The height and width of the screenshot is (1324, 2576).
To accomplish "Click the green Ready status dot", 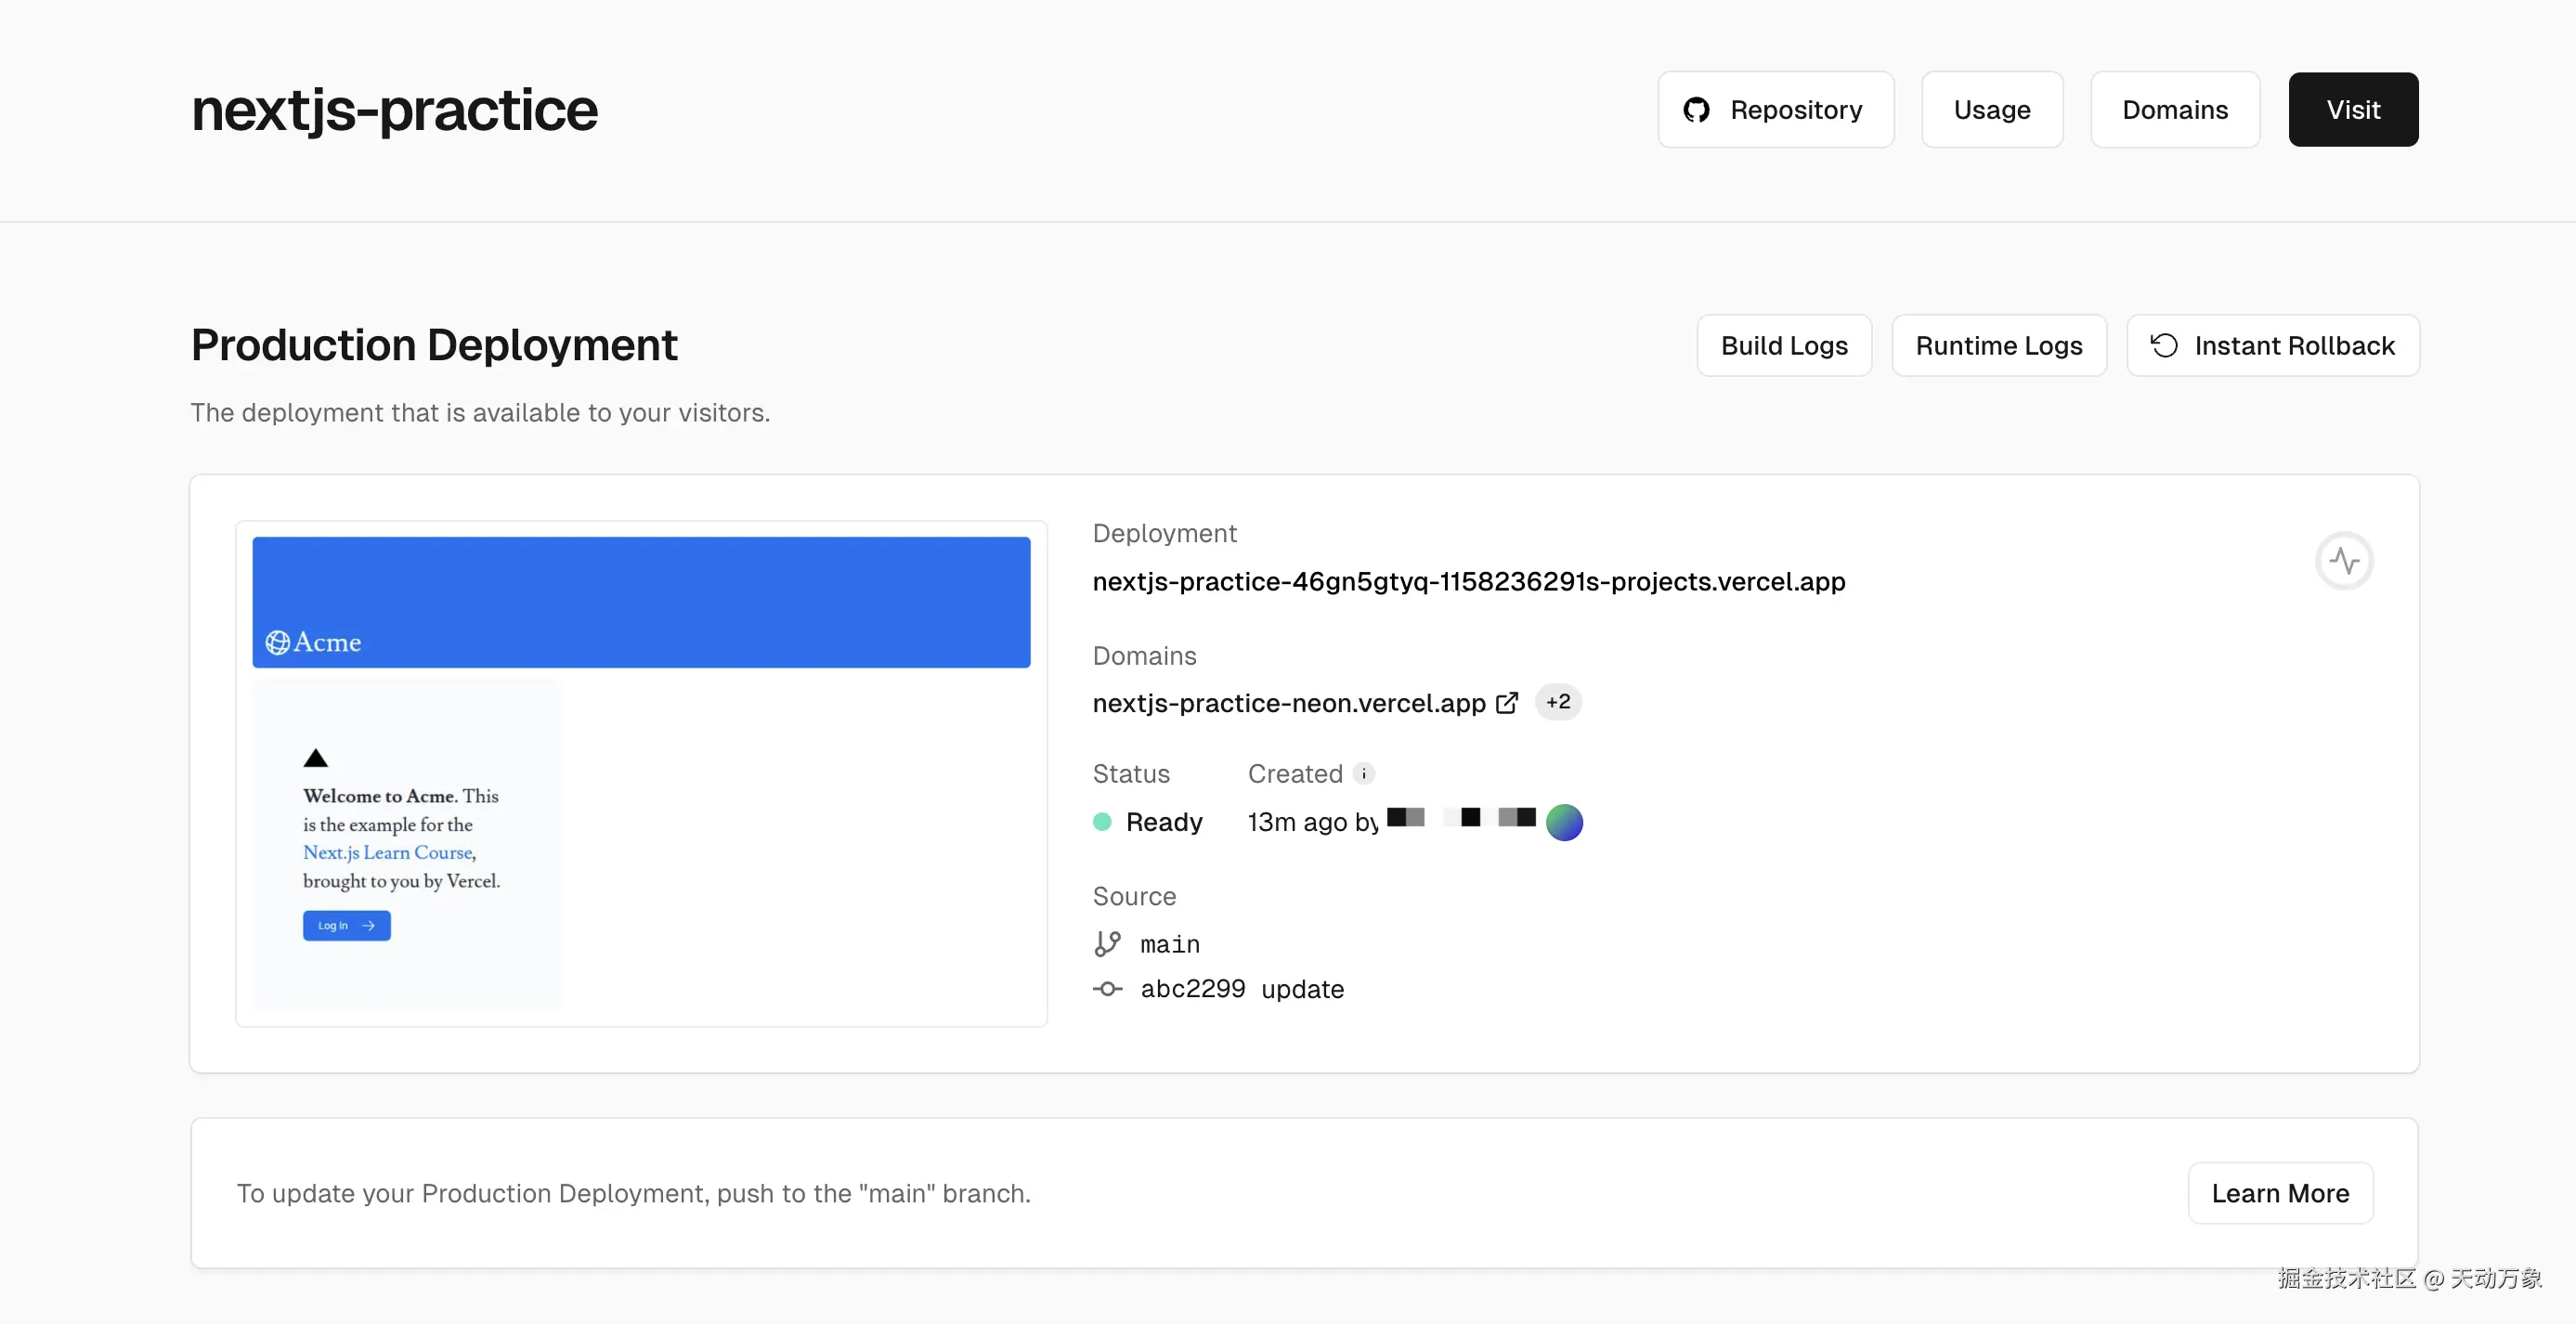I will (1102, 822).
